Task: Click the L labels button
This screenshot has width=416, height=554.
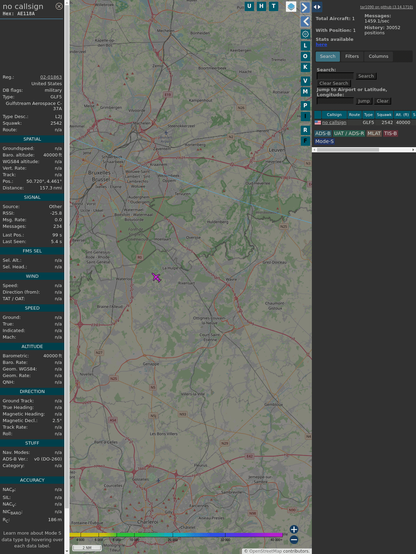Action: point(305,46)
